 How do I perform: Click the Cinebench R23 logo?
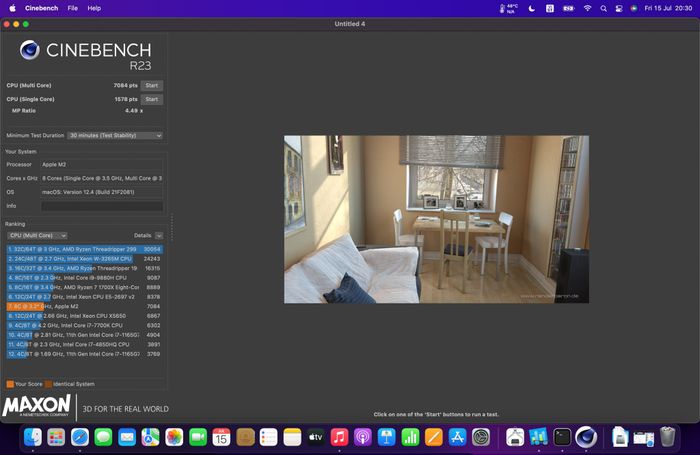coord(86,55)
